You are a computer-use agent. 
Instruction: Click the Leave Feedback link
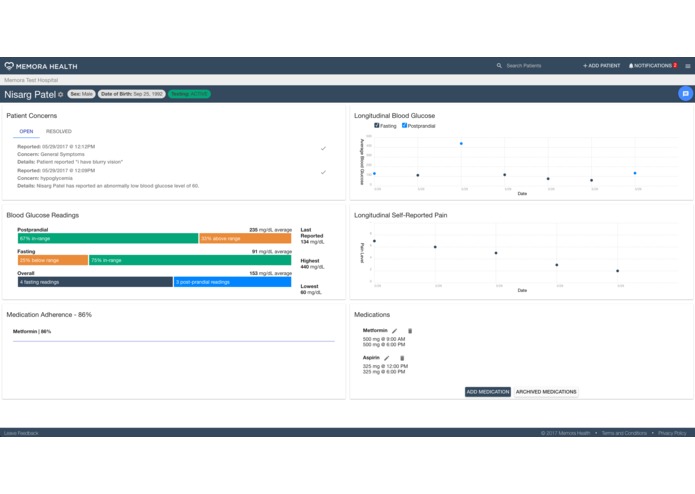coord(21,433)
